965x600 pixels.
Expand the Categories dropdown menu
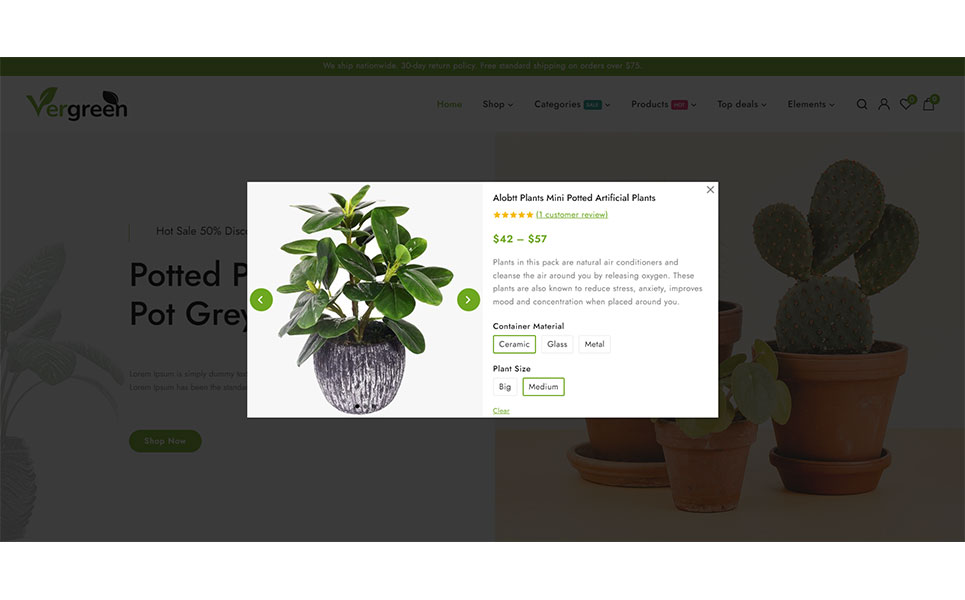(572, 105)
